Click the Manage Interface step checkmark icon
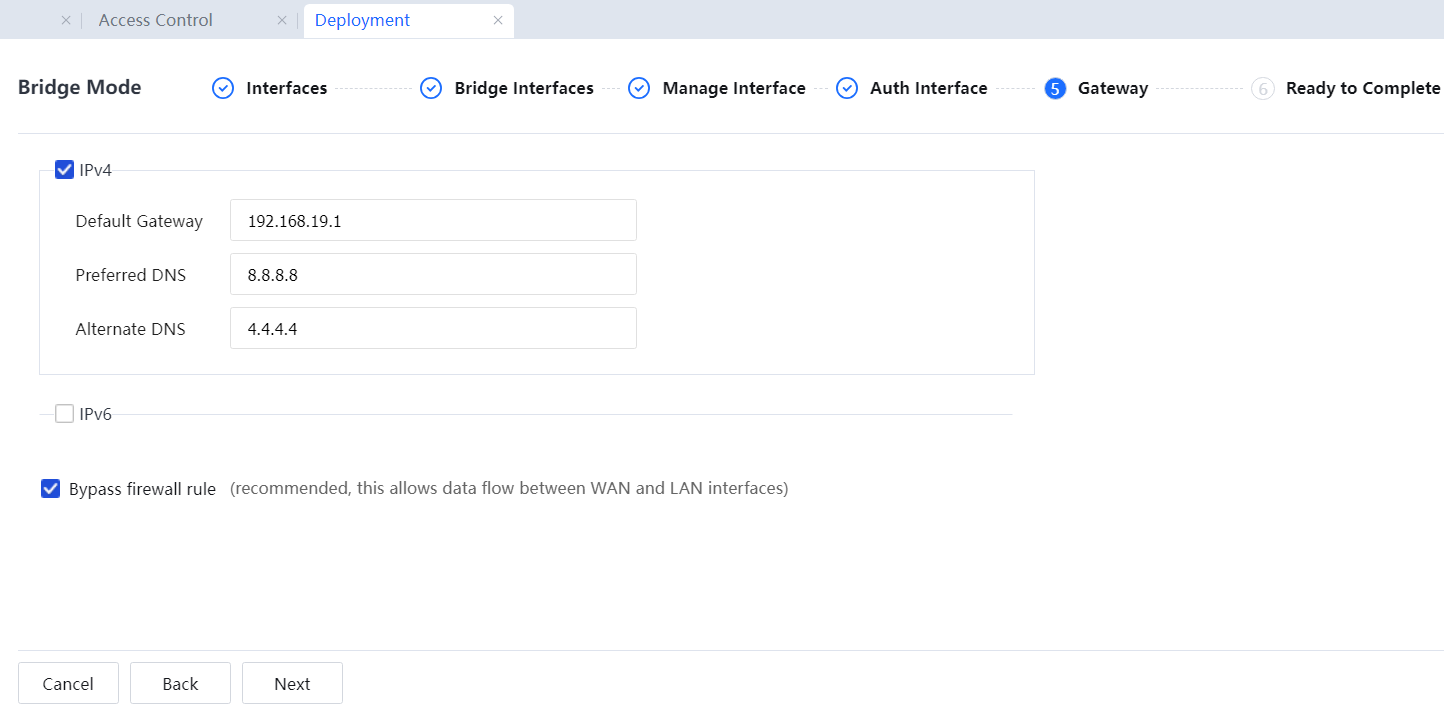Screen dimensions: 1444x718 coord(639,88)
